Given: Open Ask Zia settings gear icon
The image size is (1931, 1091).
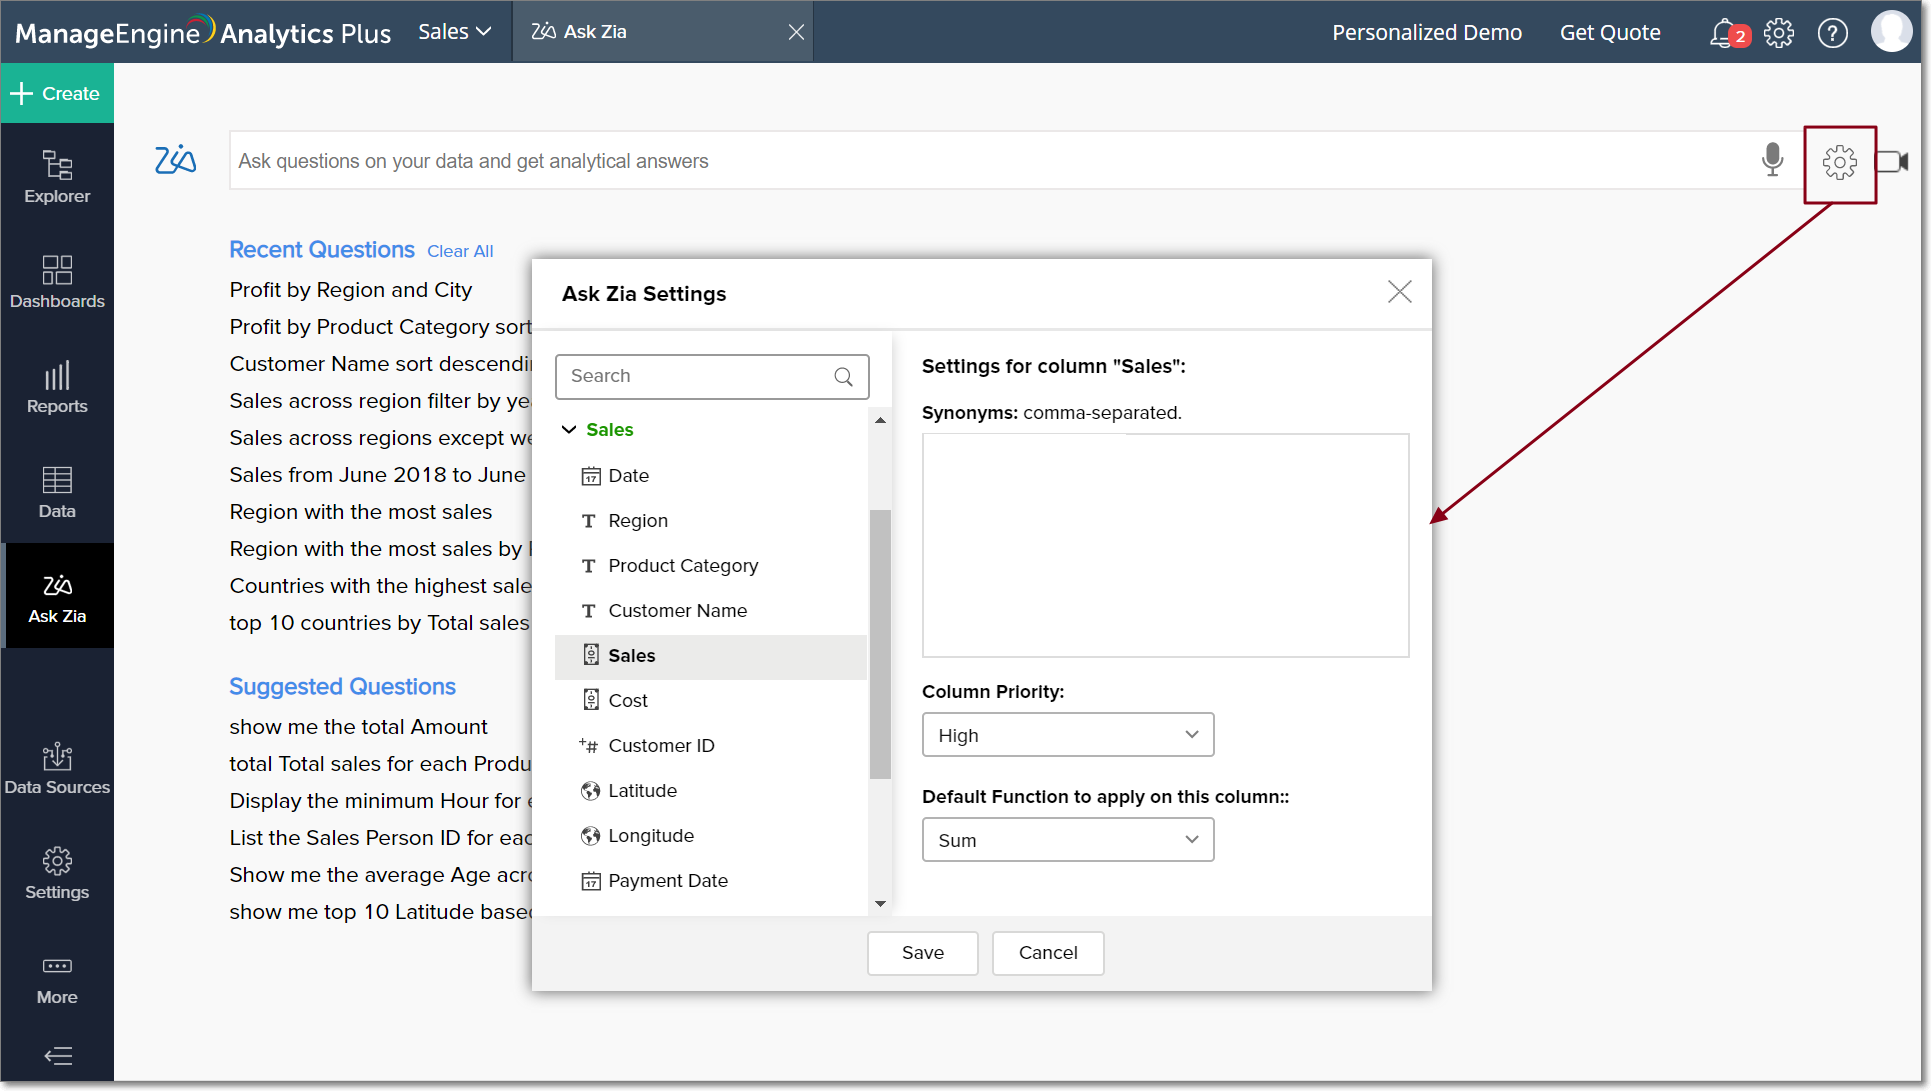Looking at the screenshot, I should (1839, 162).
